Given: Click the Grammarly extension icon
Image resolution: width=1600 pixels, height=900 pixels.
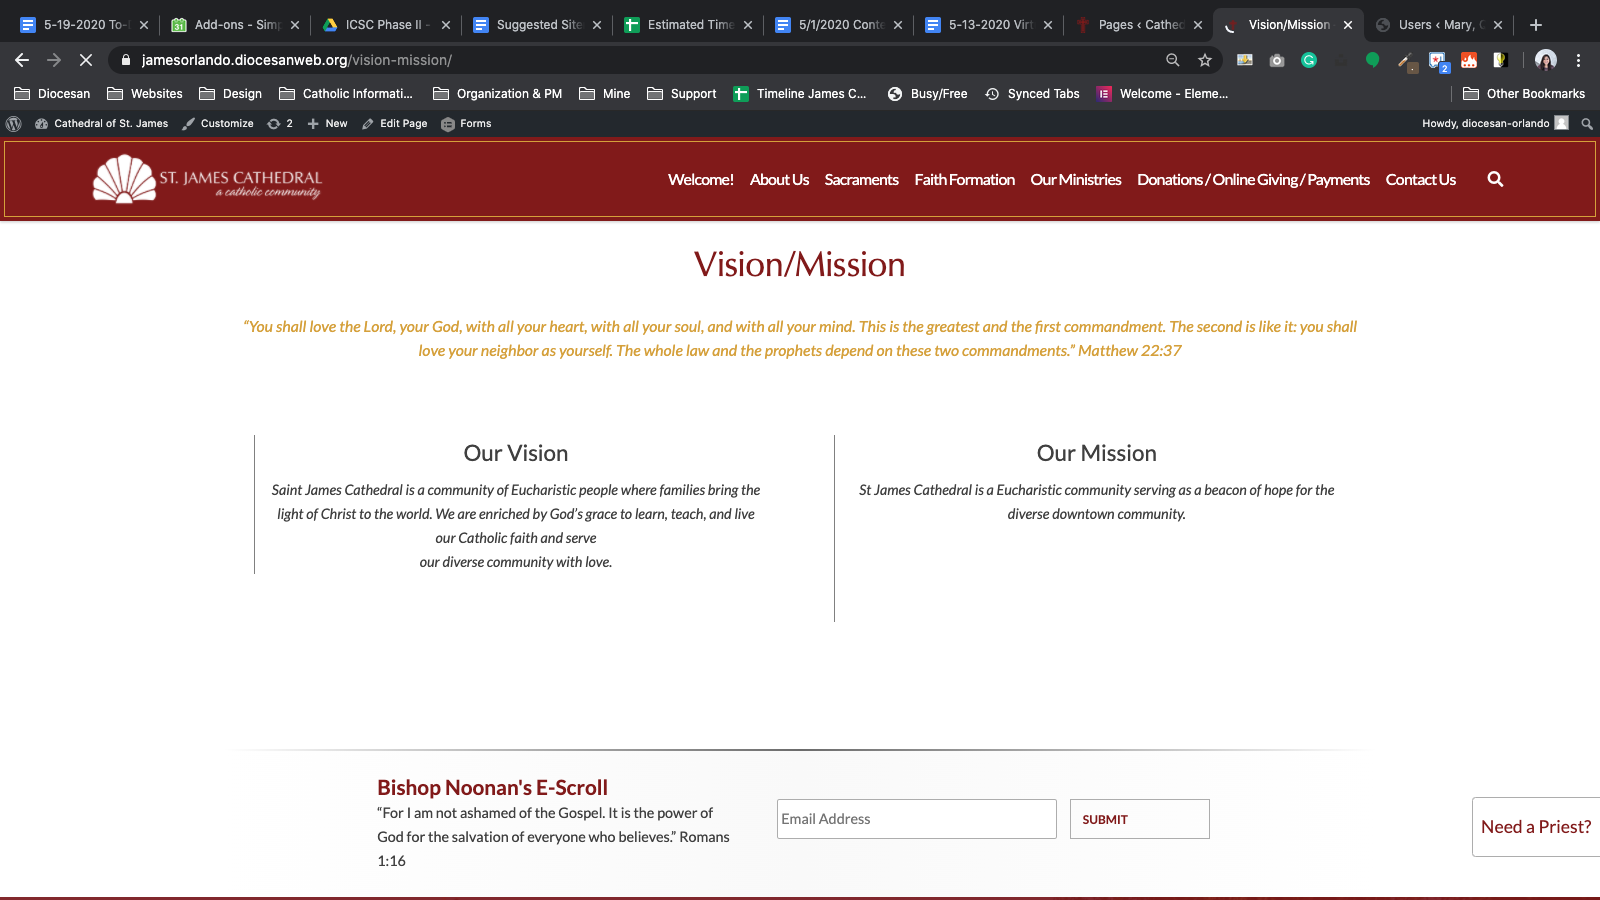Looking at the screenshot, I should click(1309, 60).
